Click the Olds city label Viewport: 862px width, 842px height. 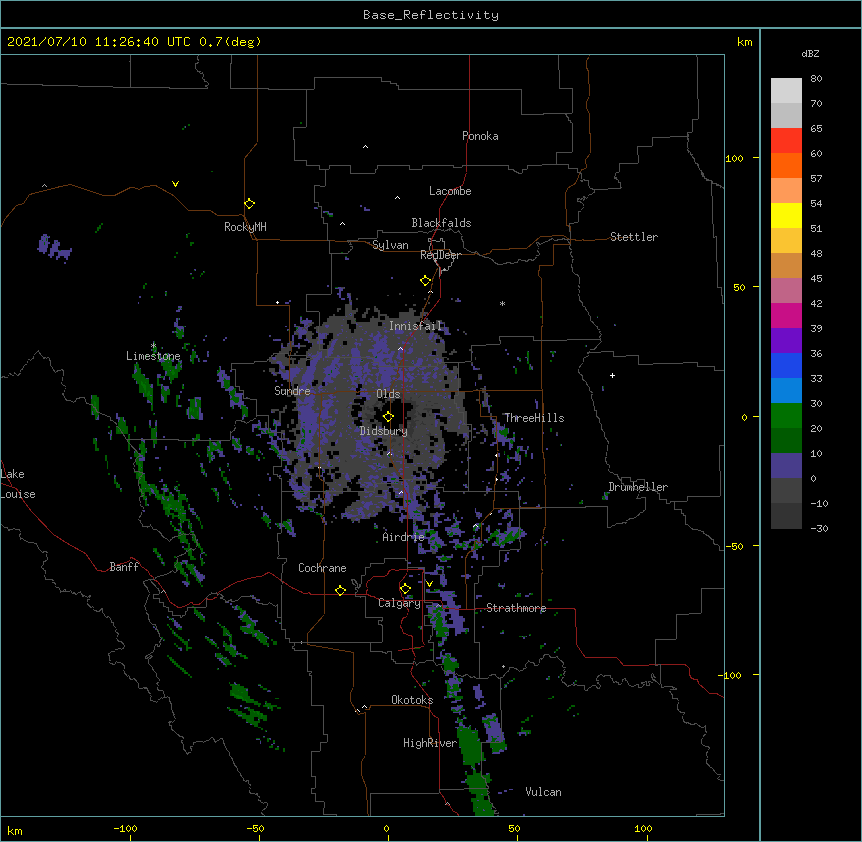coord(388,394)
